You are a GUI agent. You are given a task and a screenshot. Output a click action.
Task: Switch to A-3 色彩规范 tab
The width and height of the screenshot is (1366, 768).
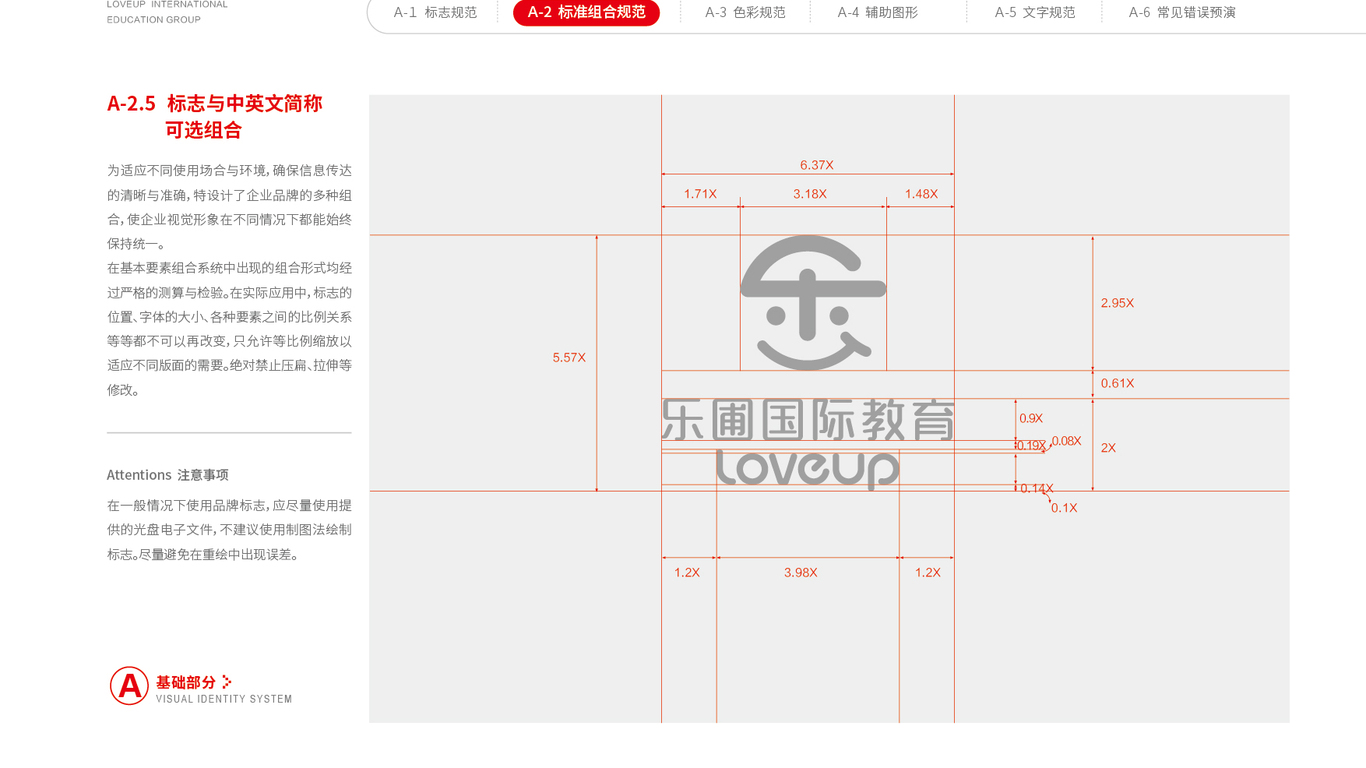[x=745, y=13]
